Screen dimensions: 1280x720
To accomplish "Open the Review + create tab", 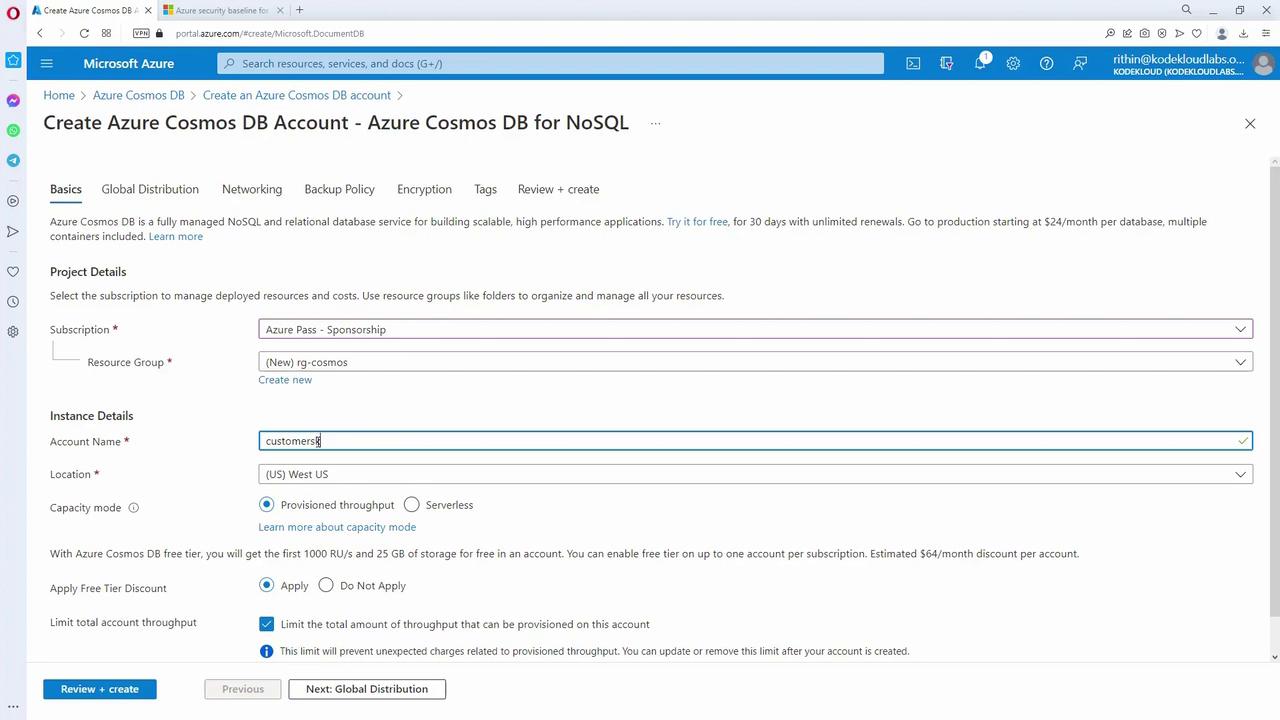I will (x=558, y=189).
